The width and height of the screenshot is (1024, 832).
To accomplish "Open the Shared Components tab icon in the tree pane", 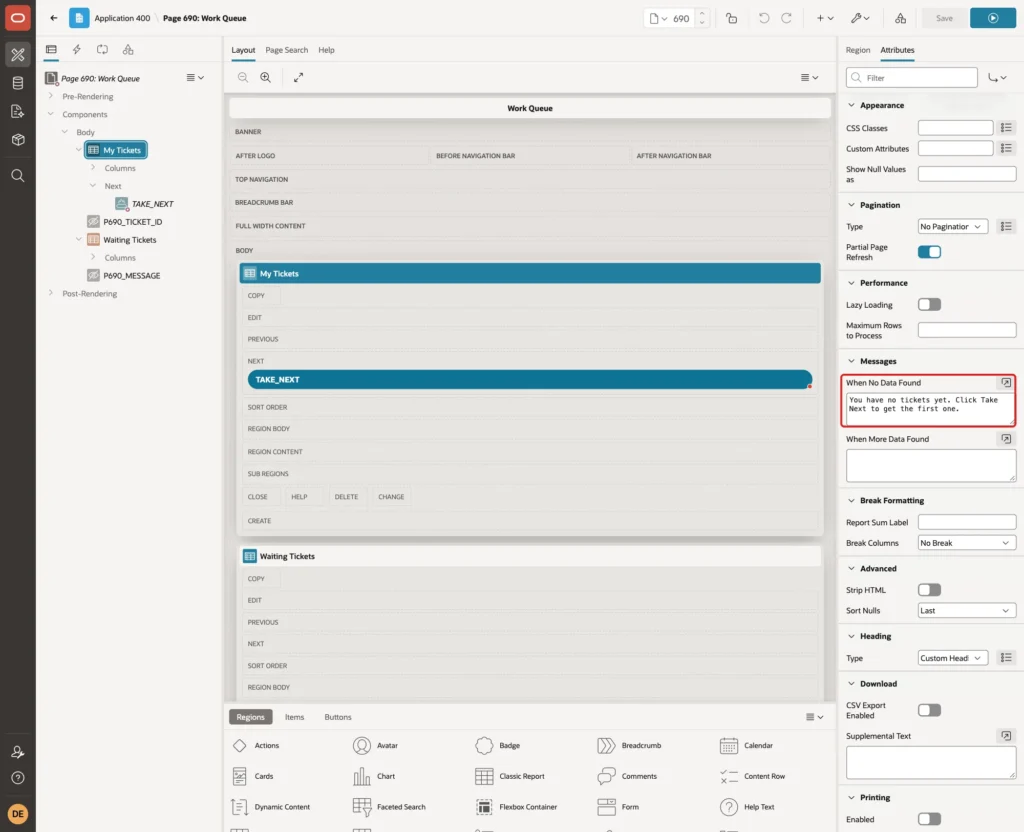I will [x=128, y=50].
